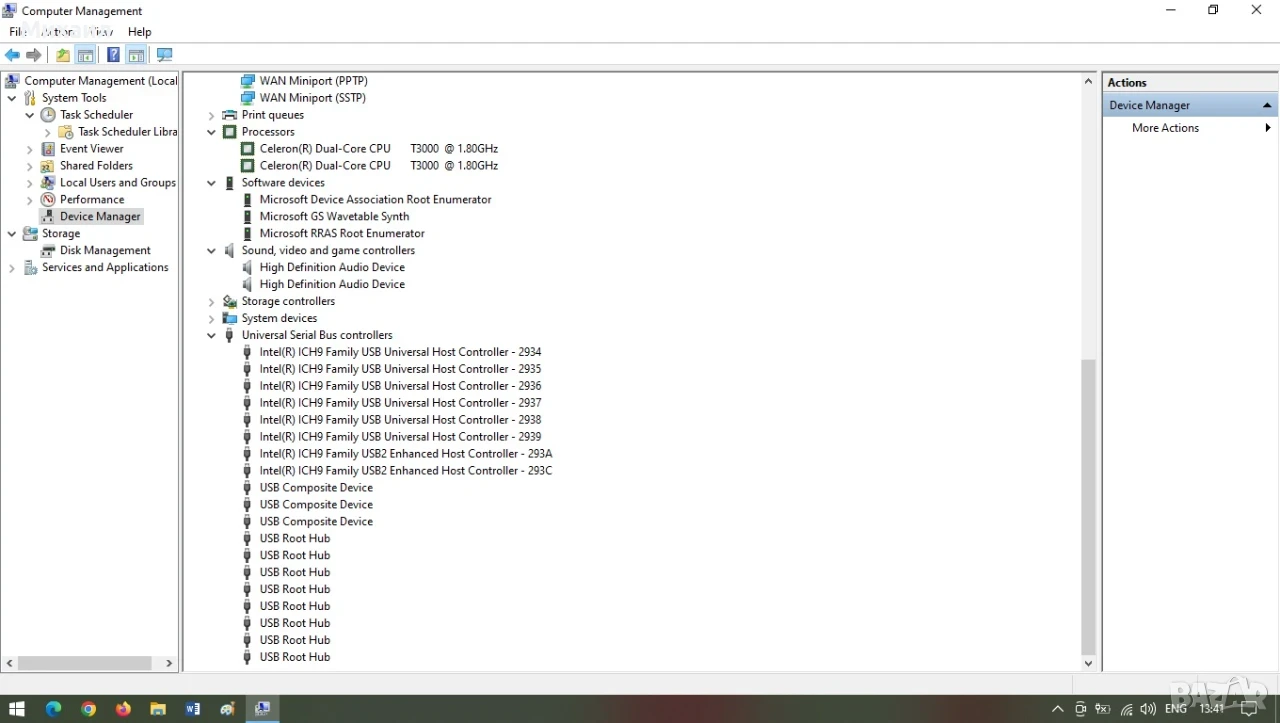Screen dimensions: 1280x723
Task: Toggle the Show/Hide Action Pane toolbar icon
Action: 136,55
